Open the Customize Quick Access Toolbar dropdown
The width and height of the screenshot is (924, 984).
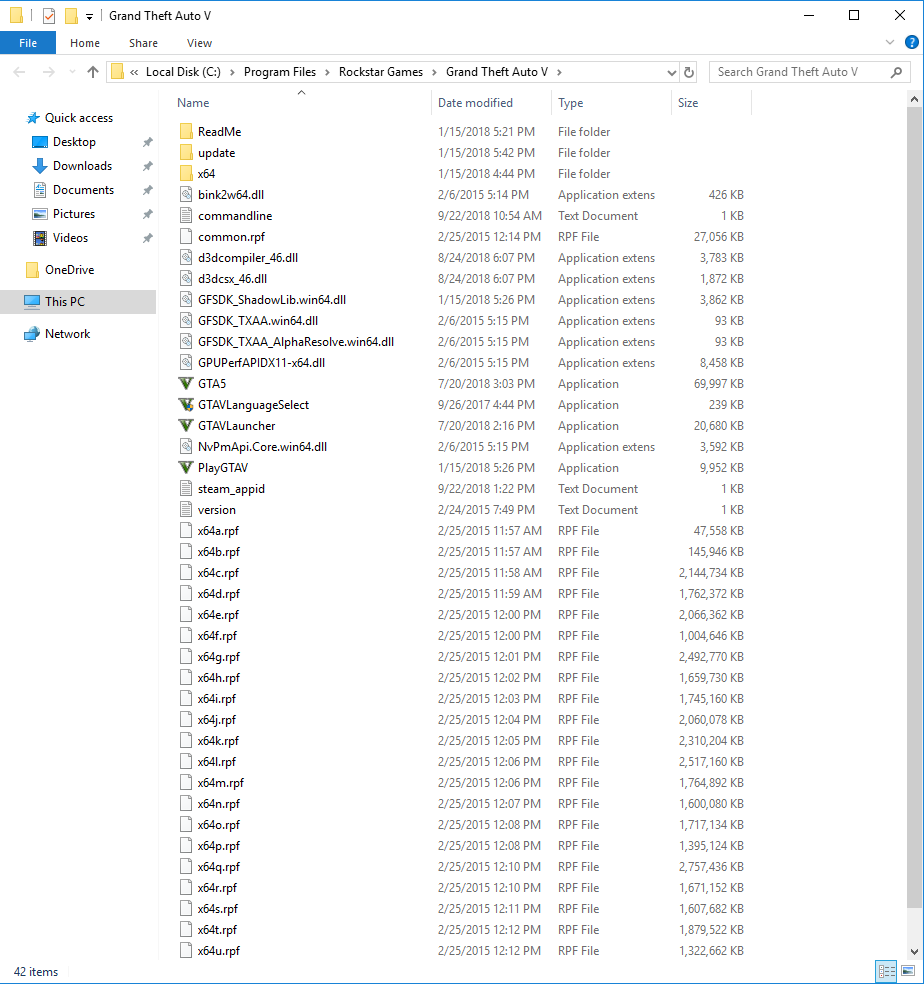click(90, 17)
